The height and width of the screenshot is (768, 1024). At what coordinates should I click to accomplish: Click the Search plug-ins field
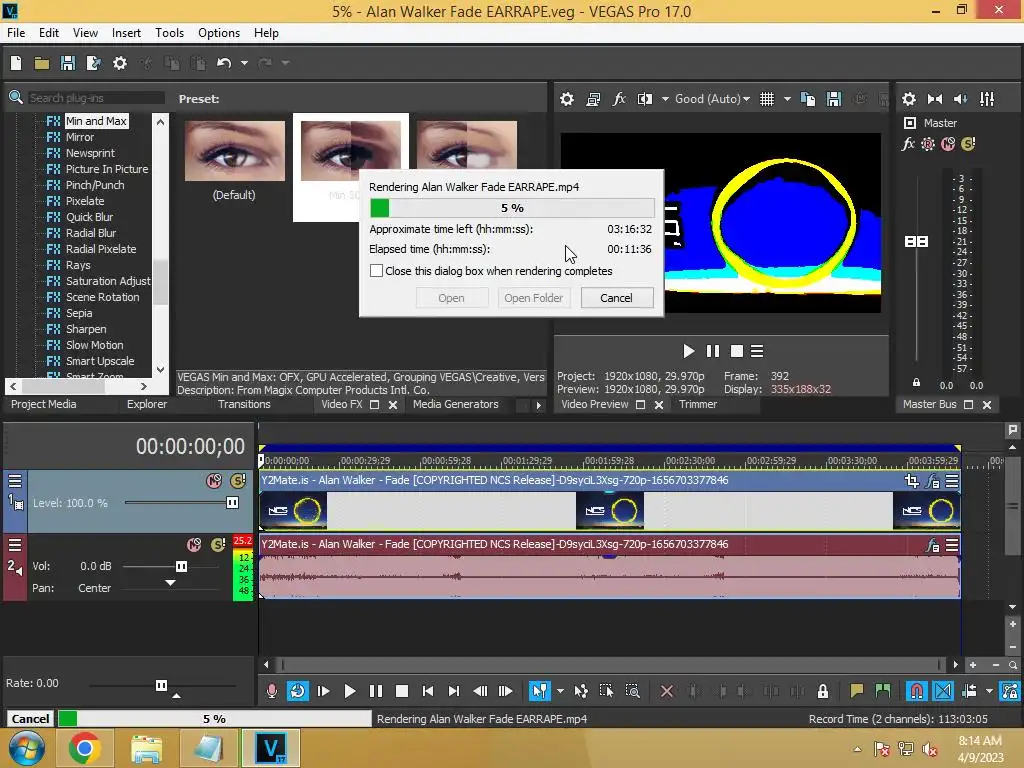pyautogui.click(x=96, y=98)
